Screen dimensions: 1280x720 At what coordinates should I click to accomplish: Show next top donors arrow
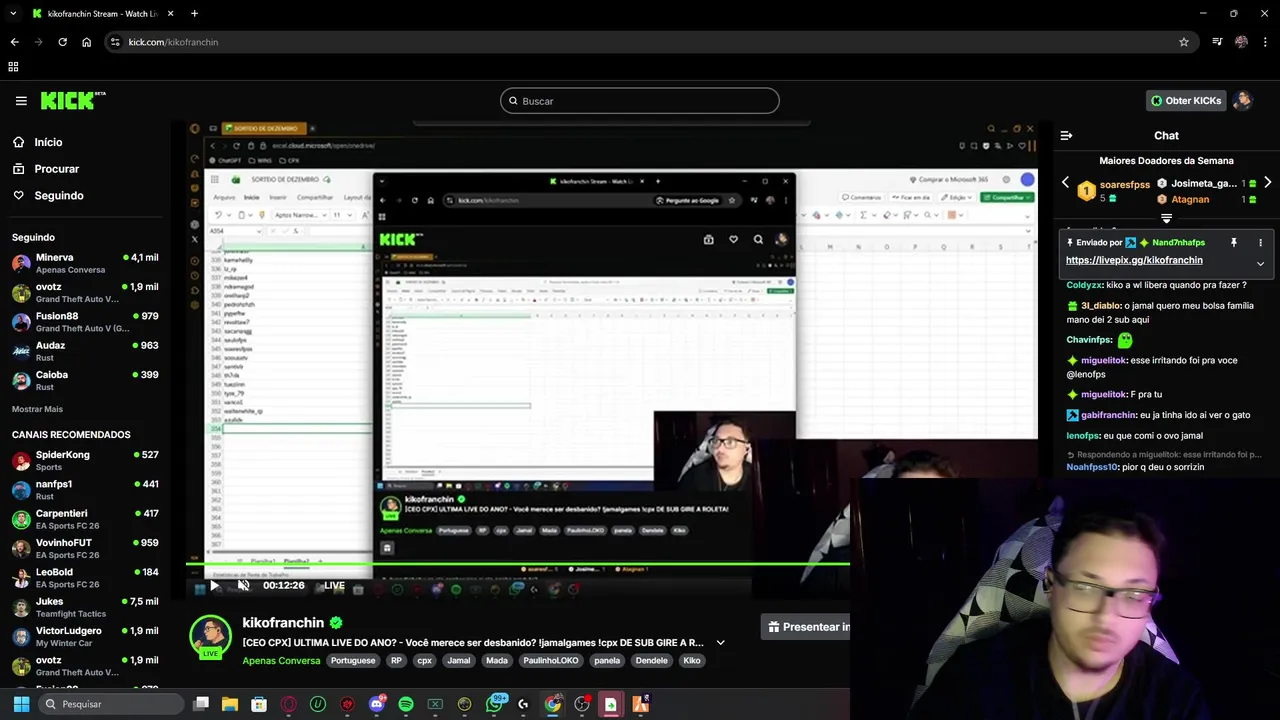click(x=1267, y=183)
